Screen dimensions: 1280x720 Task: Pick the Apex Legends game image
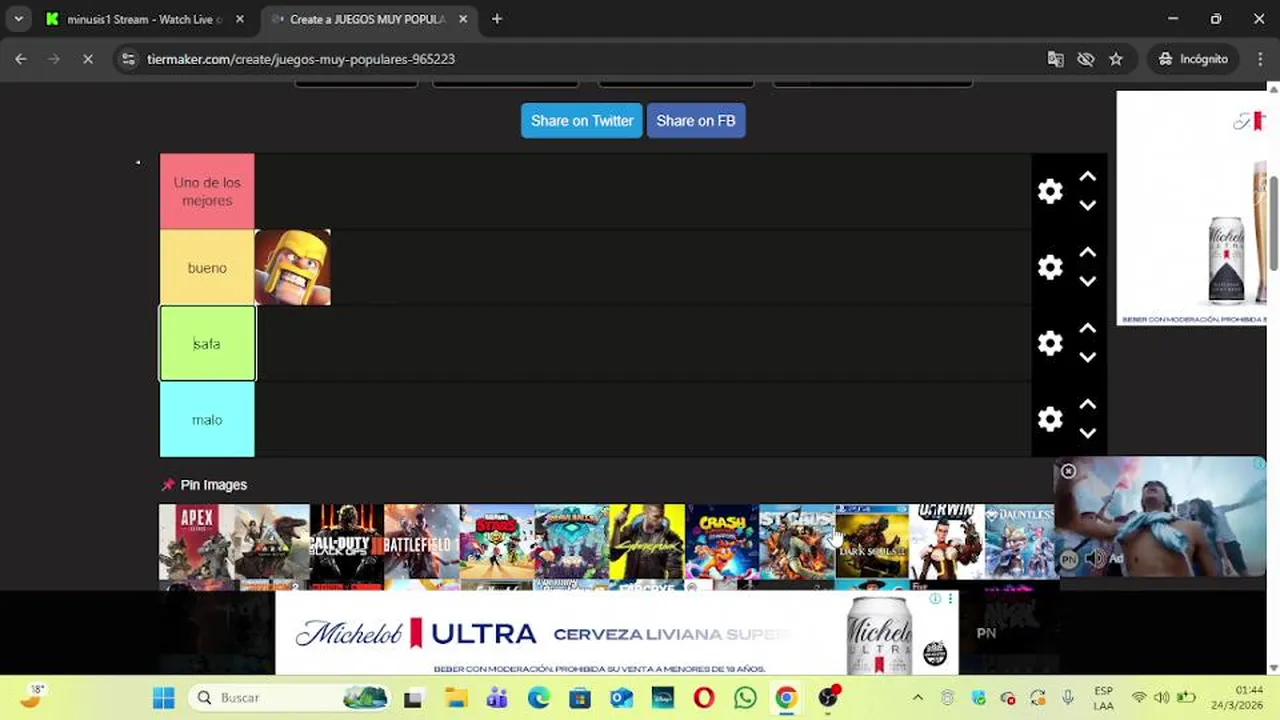coord(196,542)
